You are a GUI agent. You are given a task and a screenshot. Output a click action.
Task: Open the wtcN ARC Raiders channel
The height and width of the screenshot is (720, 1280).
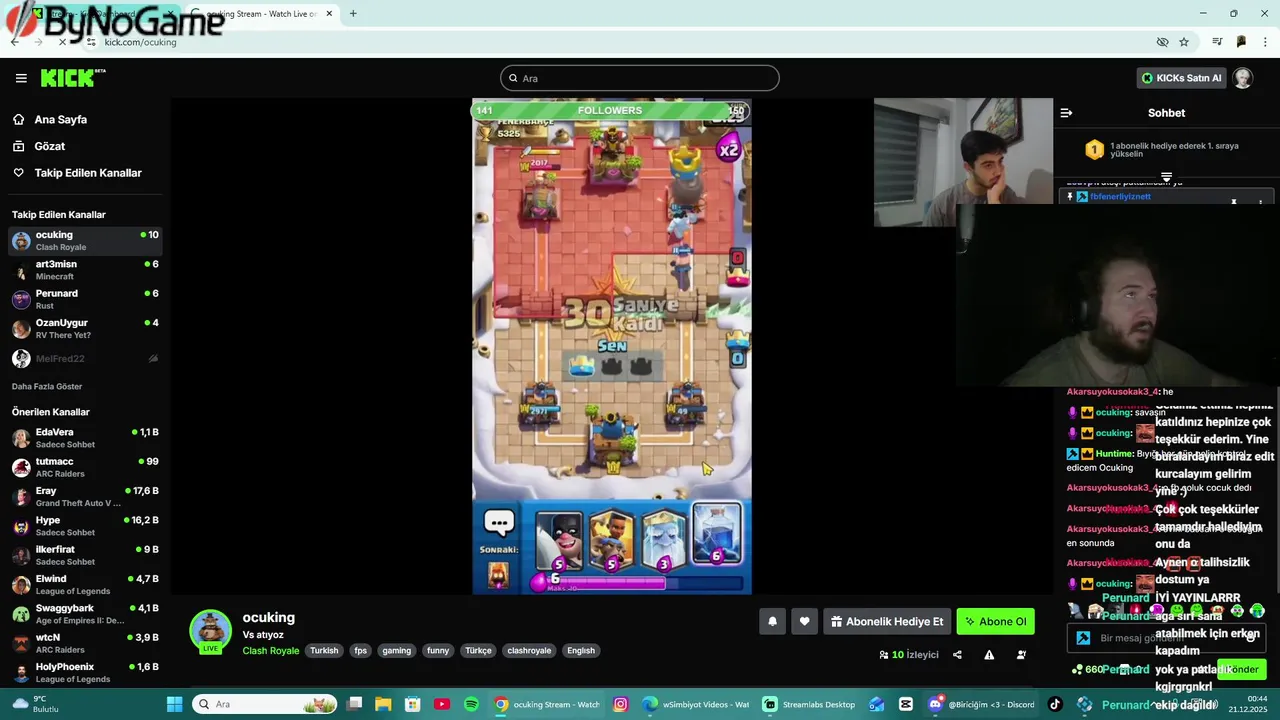84,643
